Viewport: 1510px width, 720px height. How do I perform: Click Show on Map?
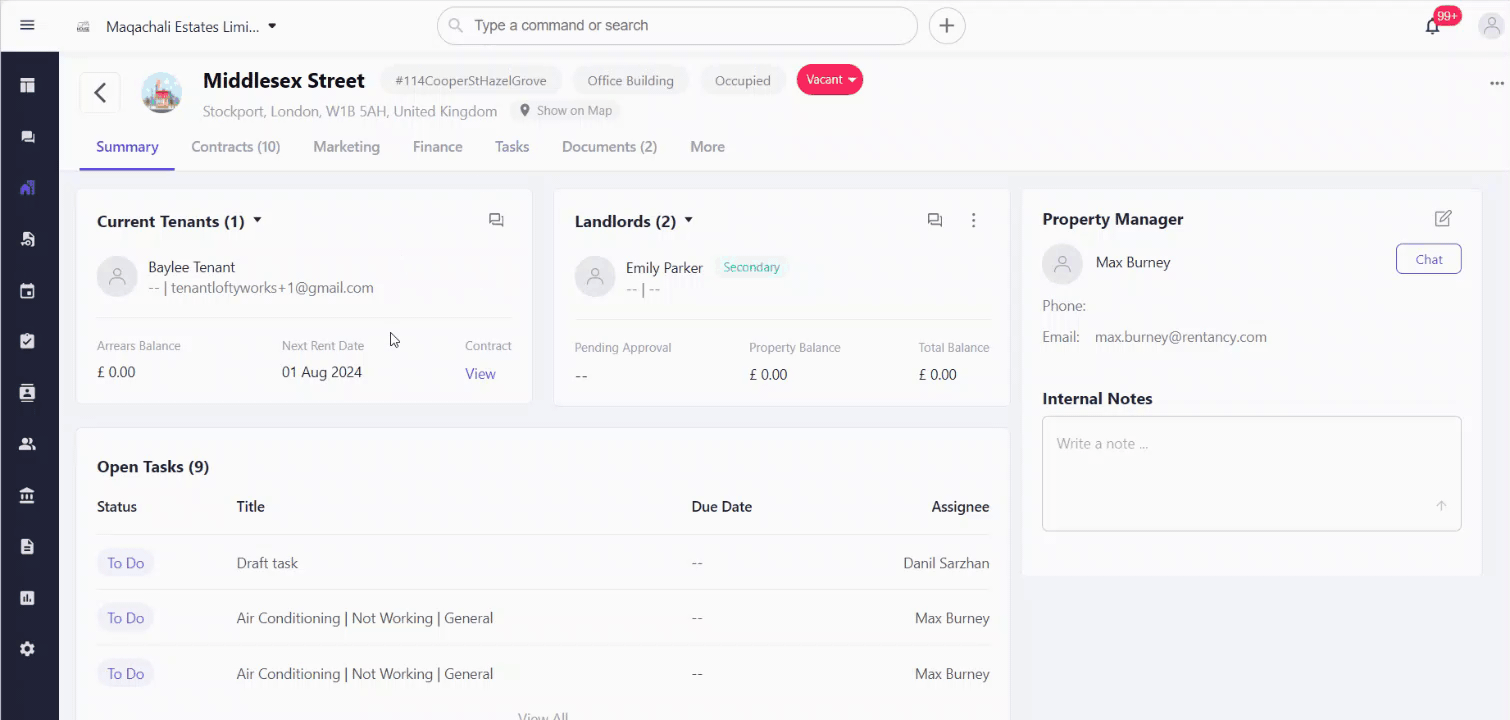coord(566,111)
